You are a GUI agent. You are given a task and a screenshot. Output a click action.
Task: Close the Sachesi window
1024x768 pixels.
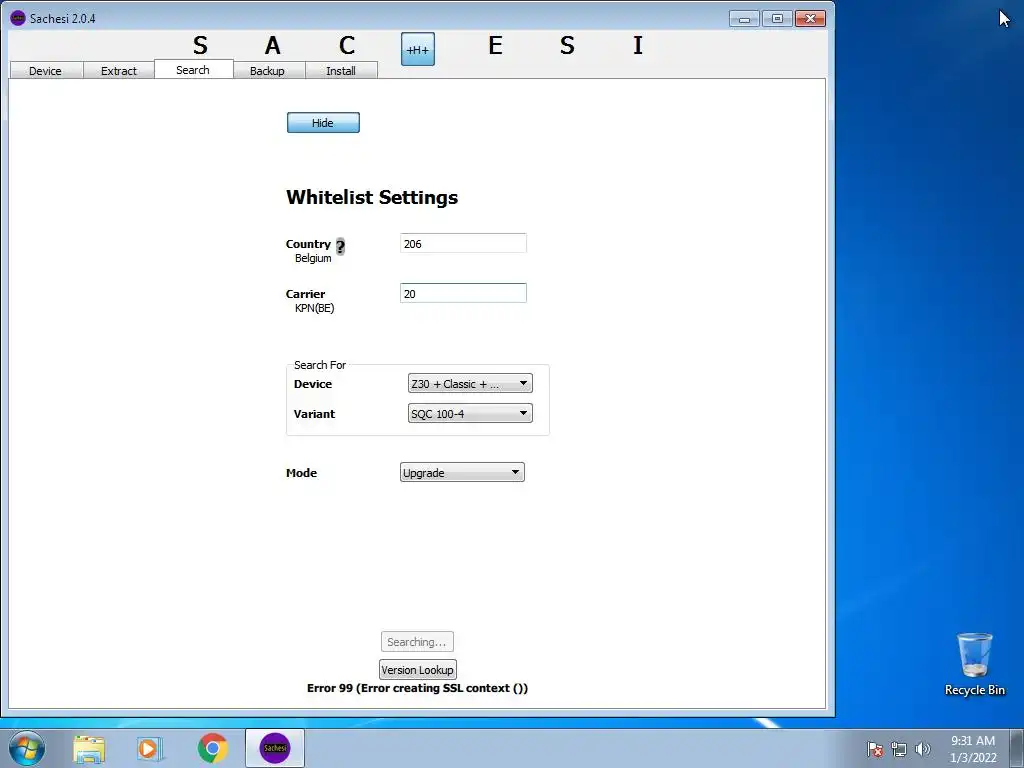click(810, 18)
